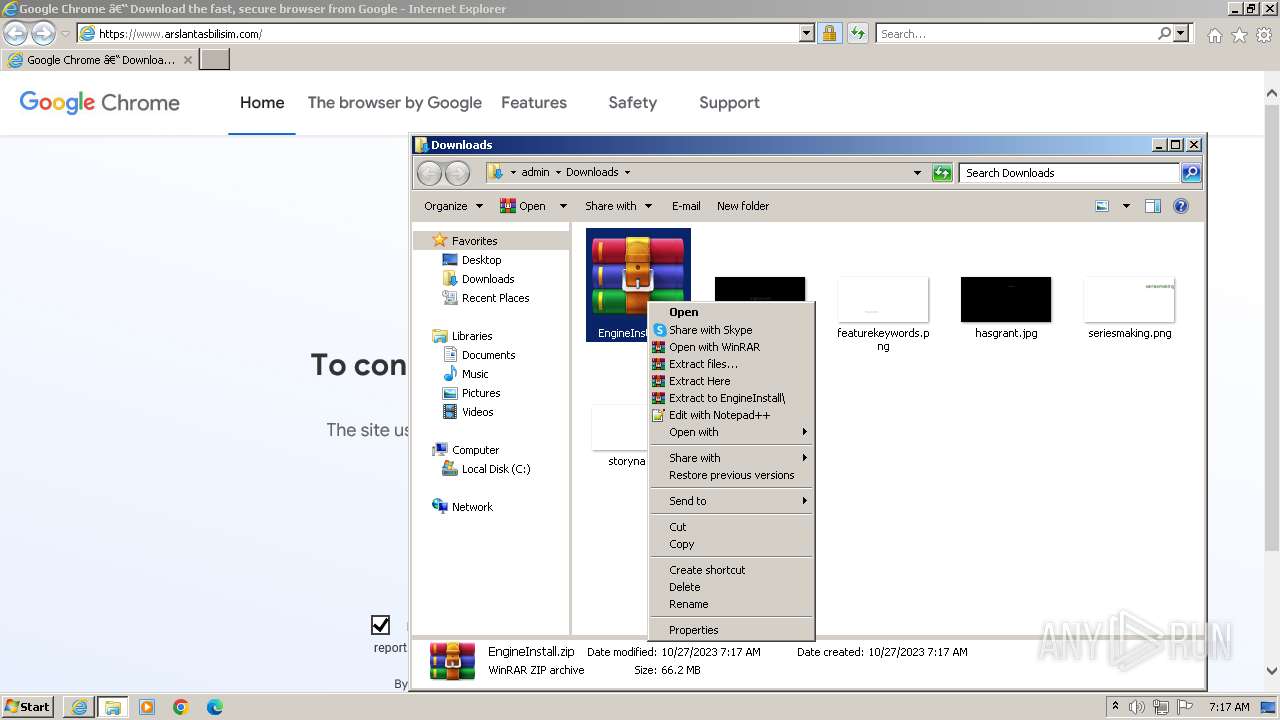Viewport: 1280px width, 720px height.
Task: Click the Explorer back arrow button
Action: tap(429, 173)
